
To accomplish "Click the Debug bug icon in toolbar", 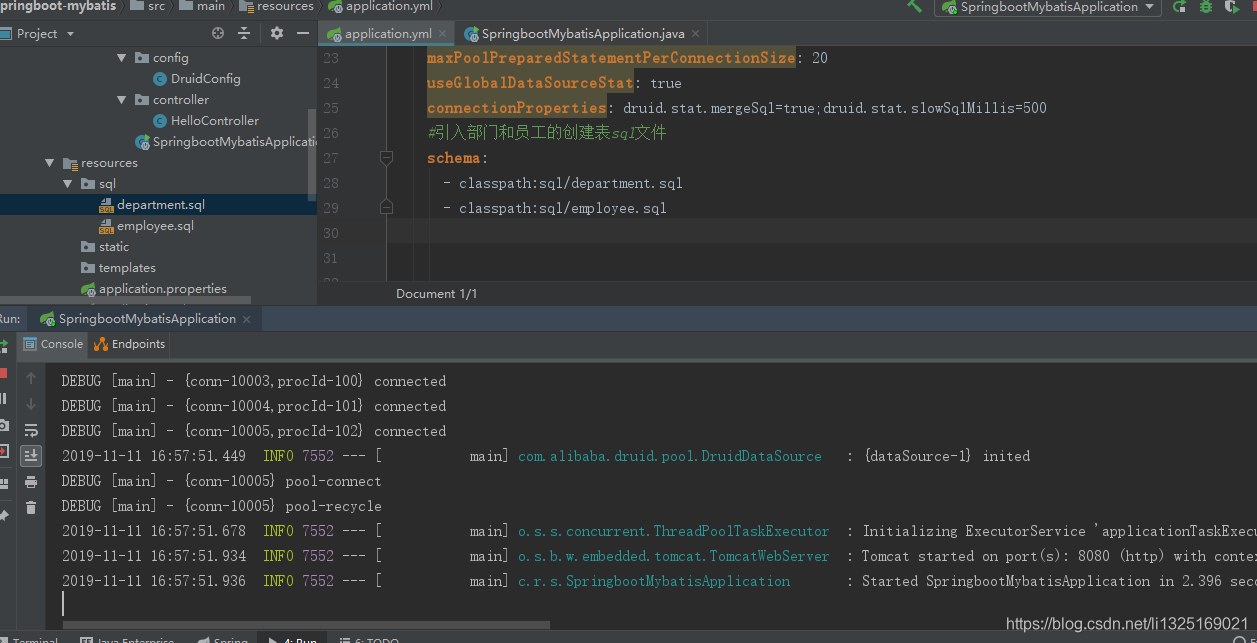I will point(1206,7).
